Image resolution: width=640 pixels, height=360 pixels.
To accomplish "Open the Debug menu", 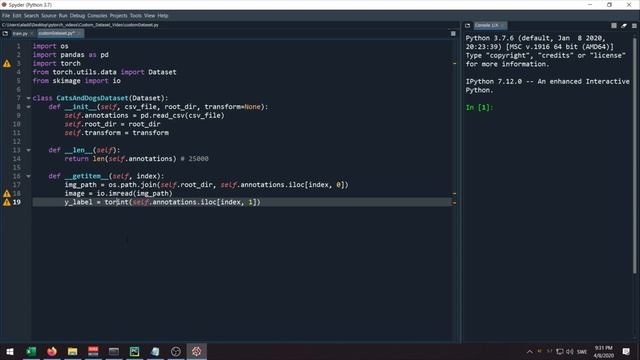I will pos(77,16).
